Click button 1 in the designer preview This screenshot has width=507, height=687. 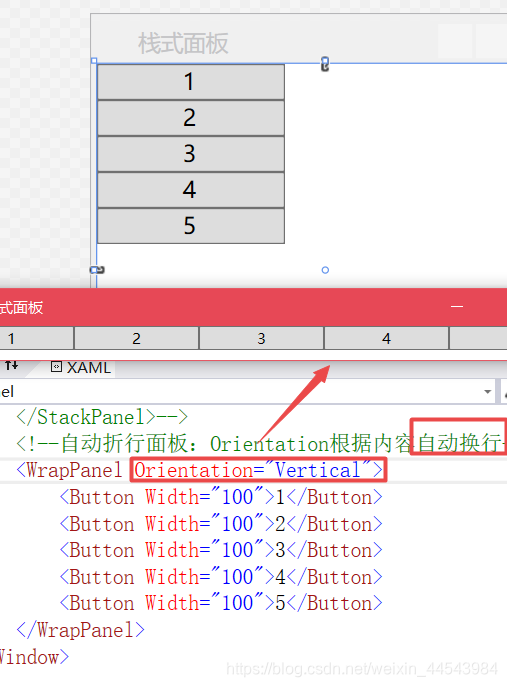[x=191, y=82]
